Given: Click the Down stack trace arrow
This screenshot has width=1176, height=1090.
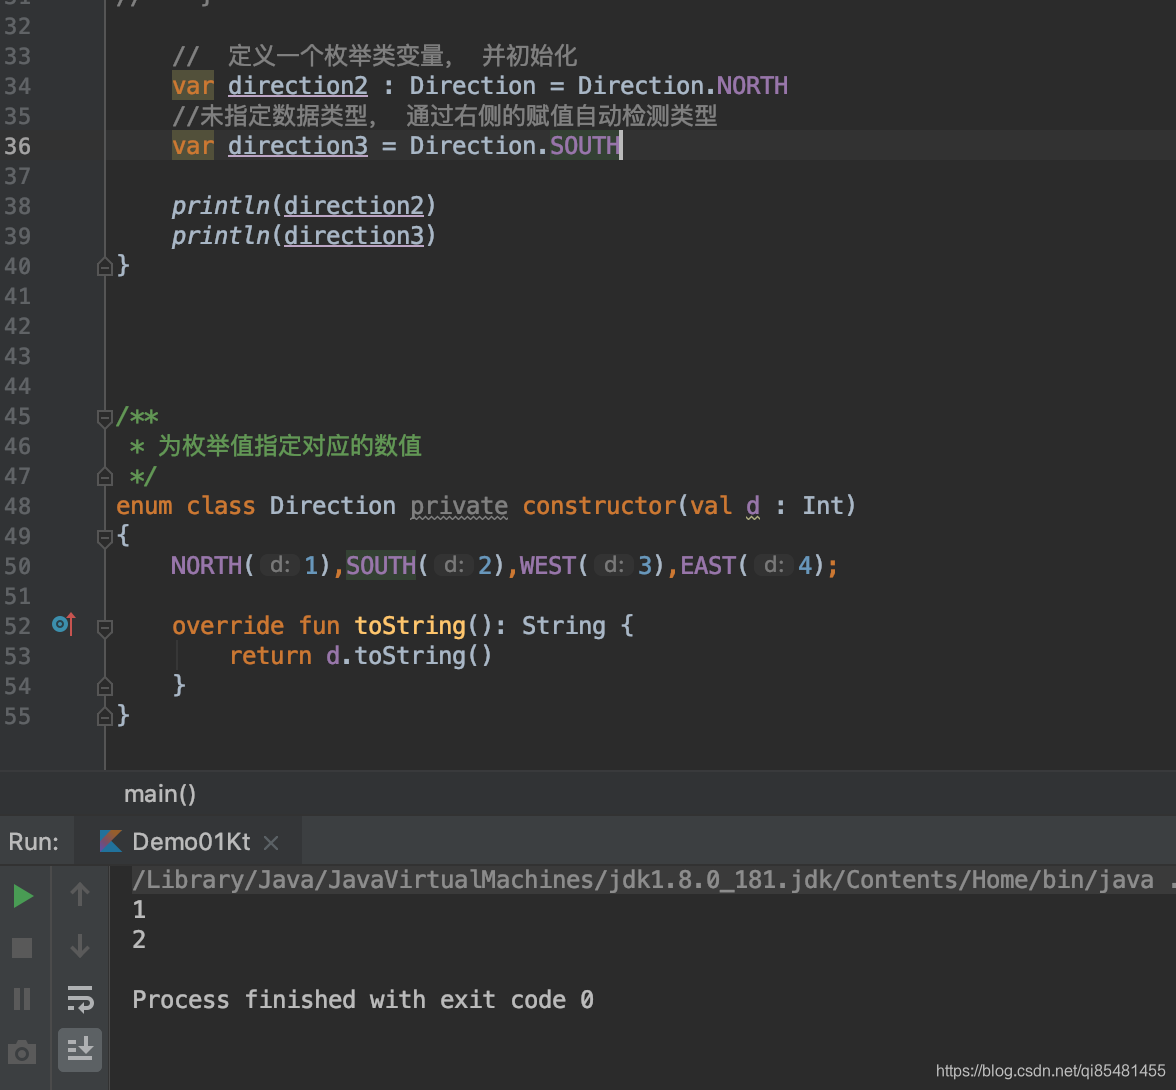Looking at the screenshot, I should click(80, 946).
